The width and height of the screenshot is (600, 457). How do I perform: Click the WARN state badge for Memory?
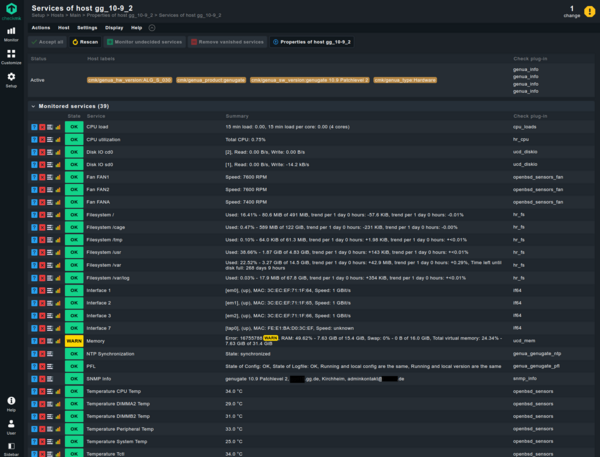[74, 341]
